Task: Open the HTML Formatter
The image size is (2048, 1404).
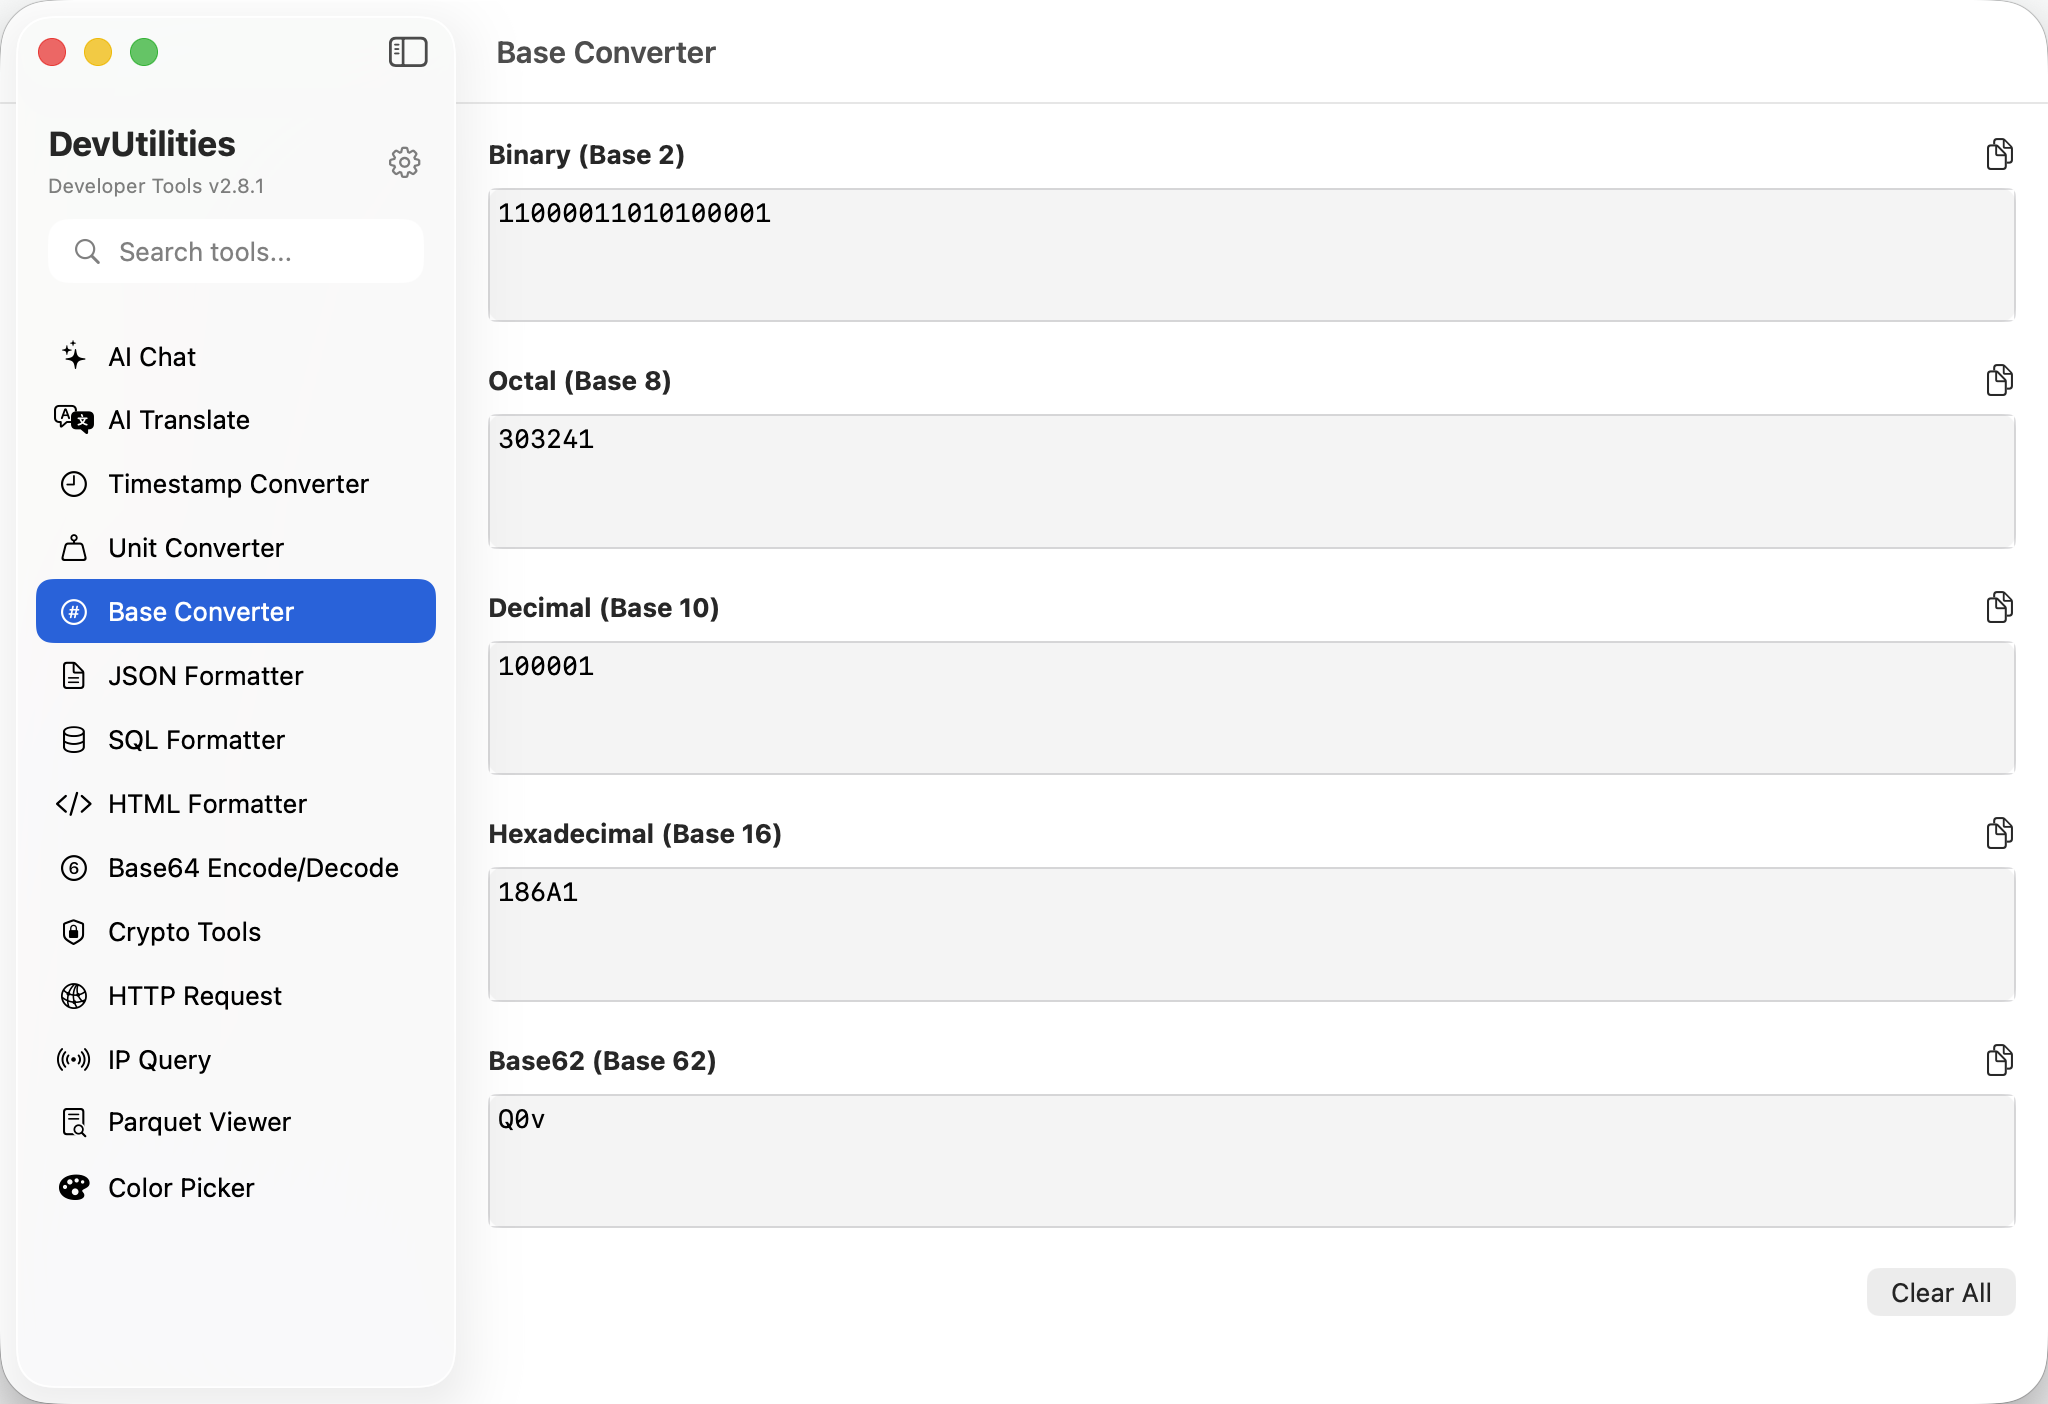Action: 207,803
